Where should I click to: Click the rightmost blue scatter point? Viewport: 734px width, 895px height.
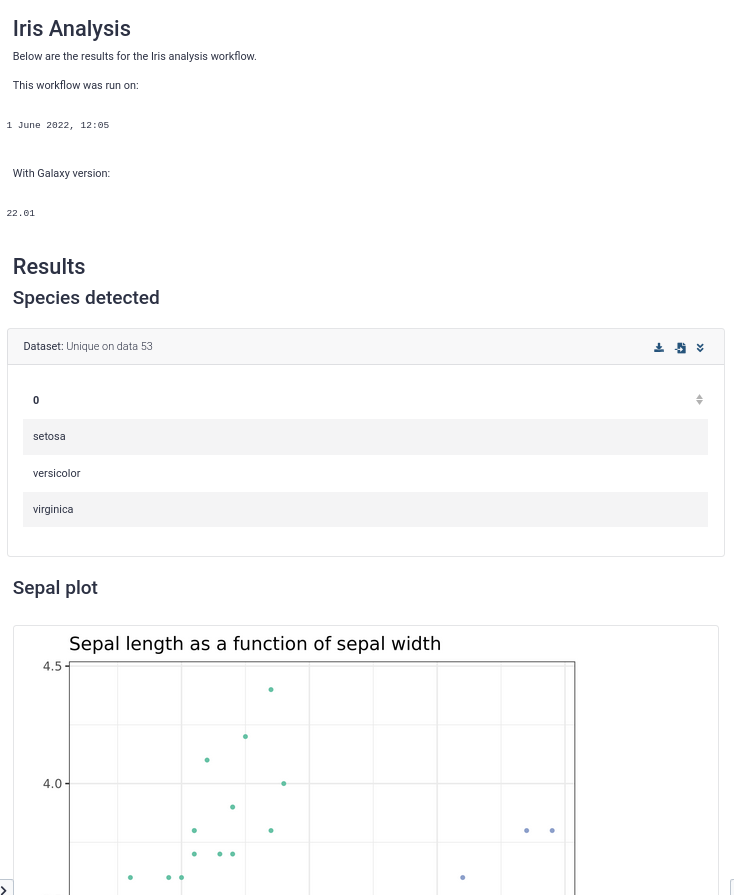tap(552, 831)
